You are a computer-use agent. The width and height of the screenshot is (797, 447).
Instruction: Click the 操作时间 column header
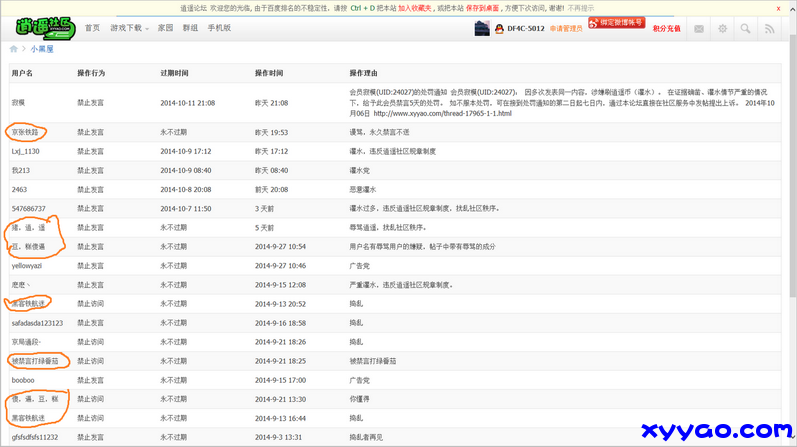point(269,73)
